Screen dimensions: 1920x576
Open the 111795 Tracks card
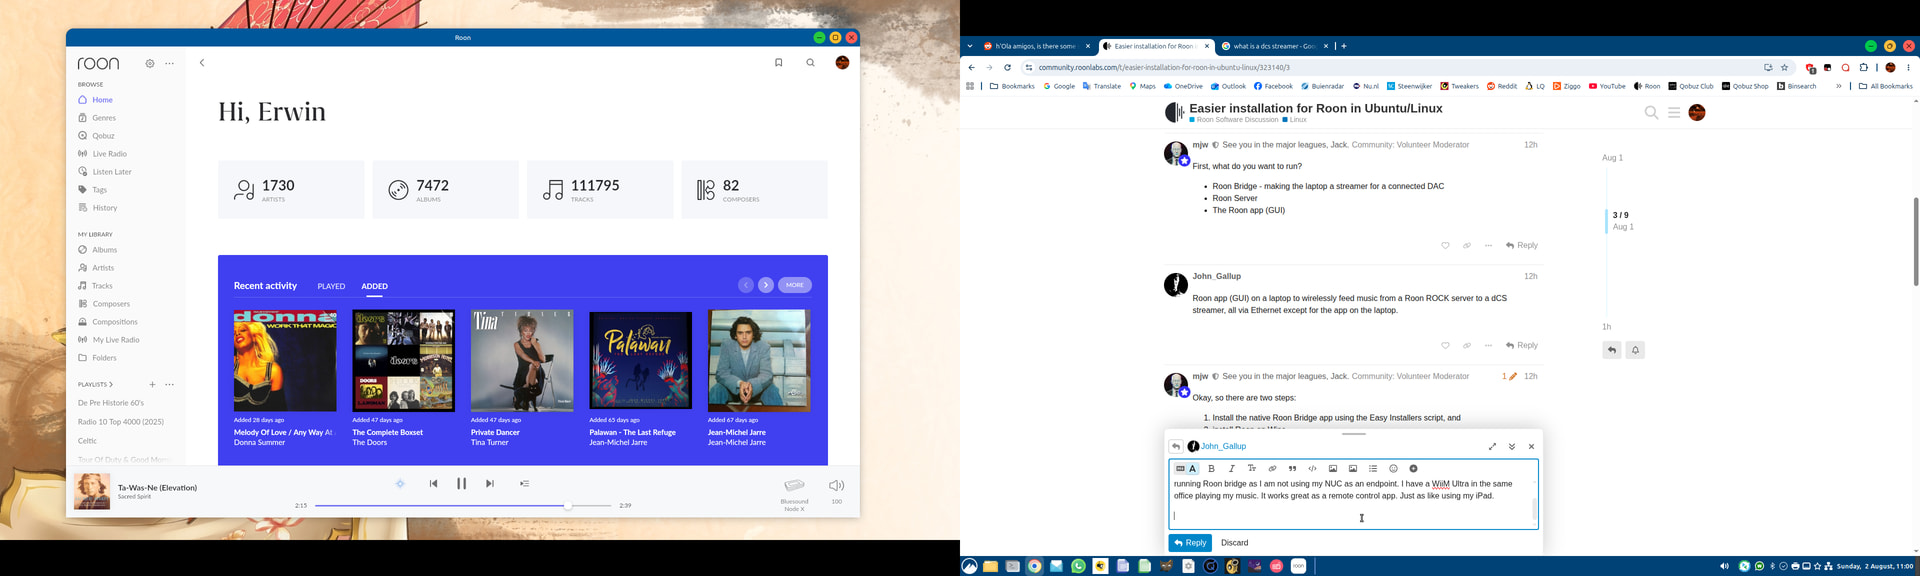tap(600, 189)
